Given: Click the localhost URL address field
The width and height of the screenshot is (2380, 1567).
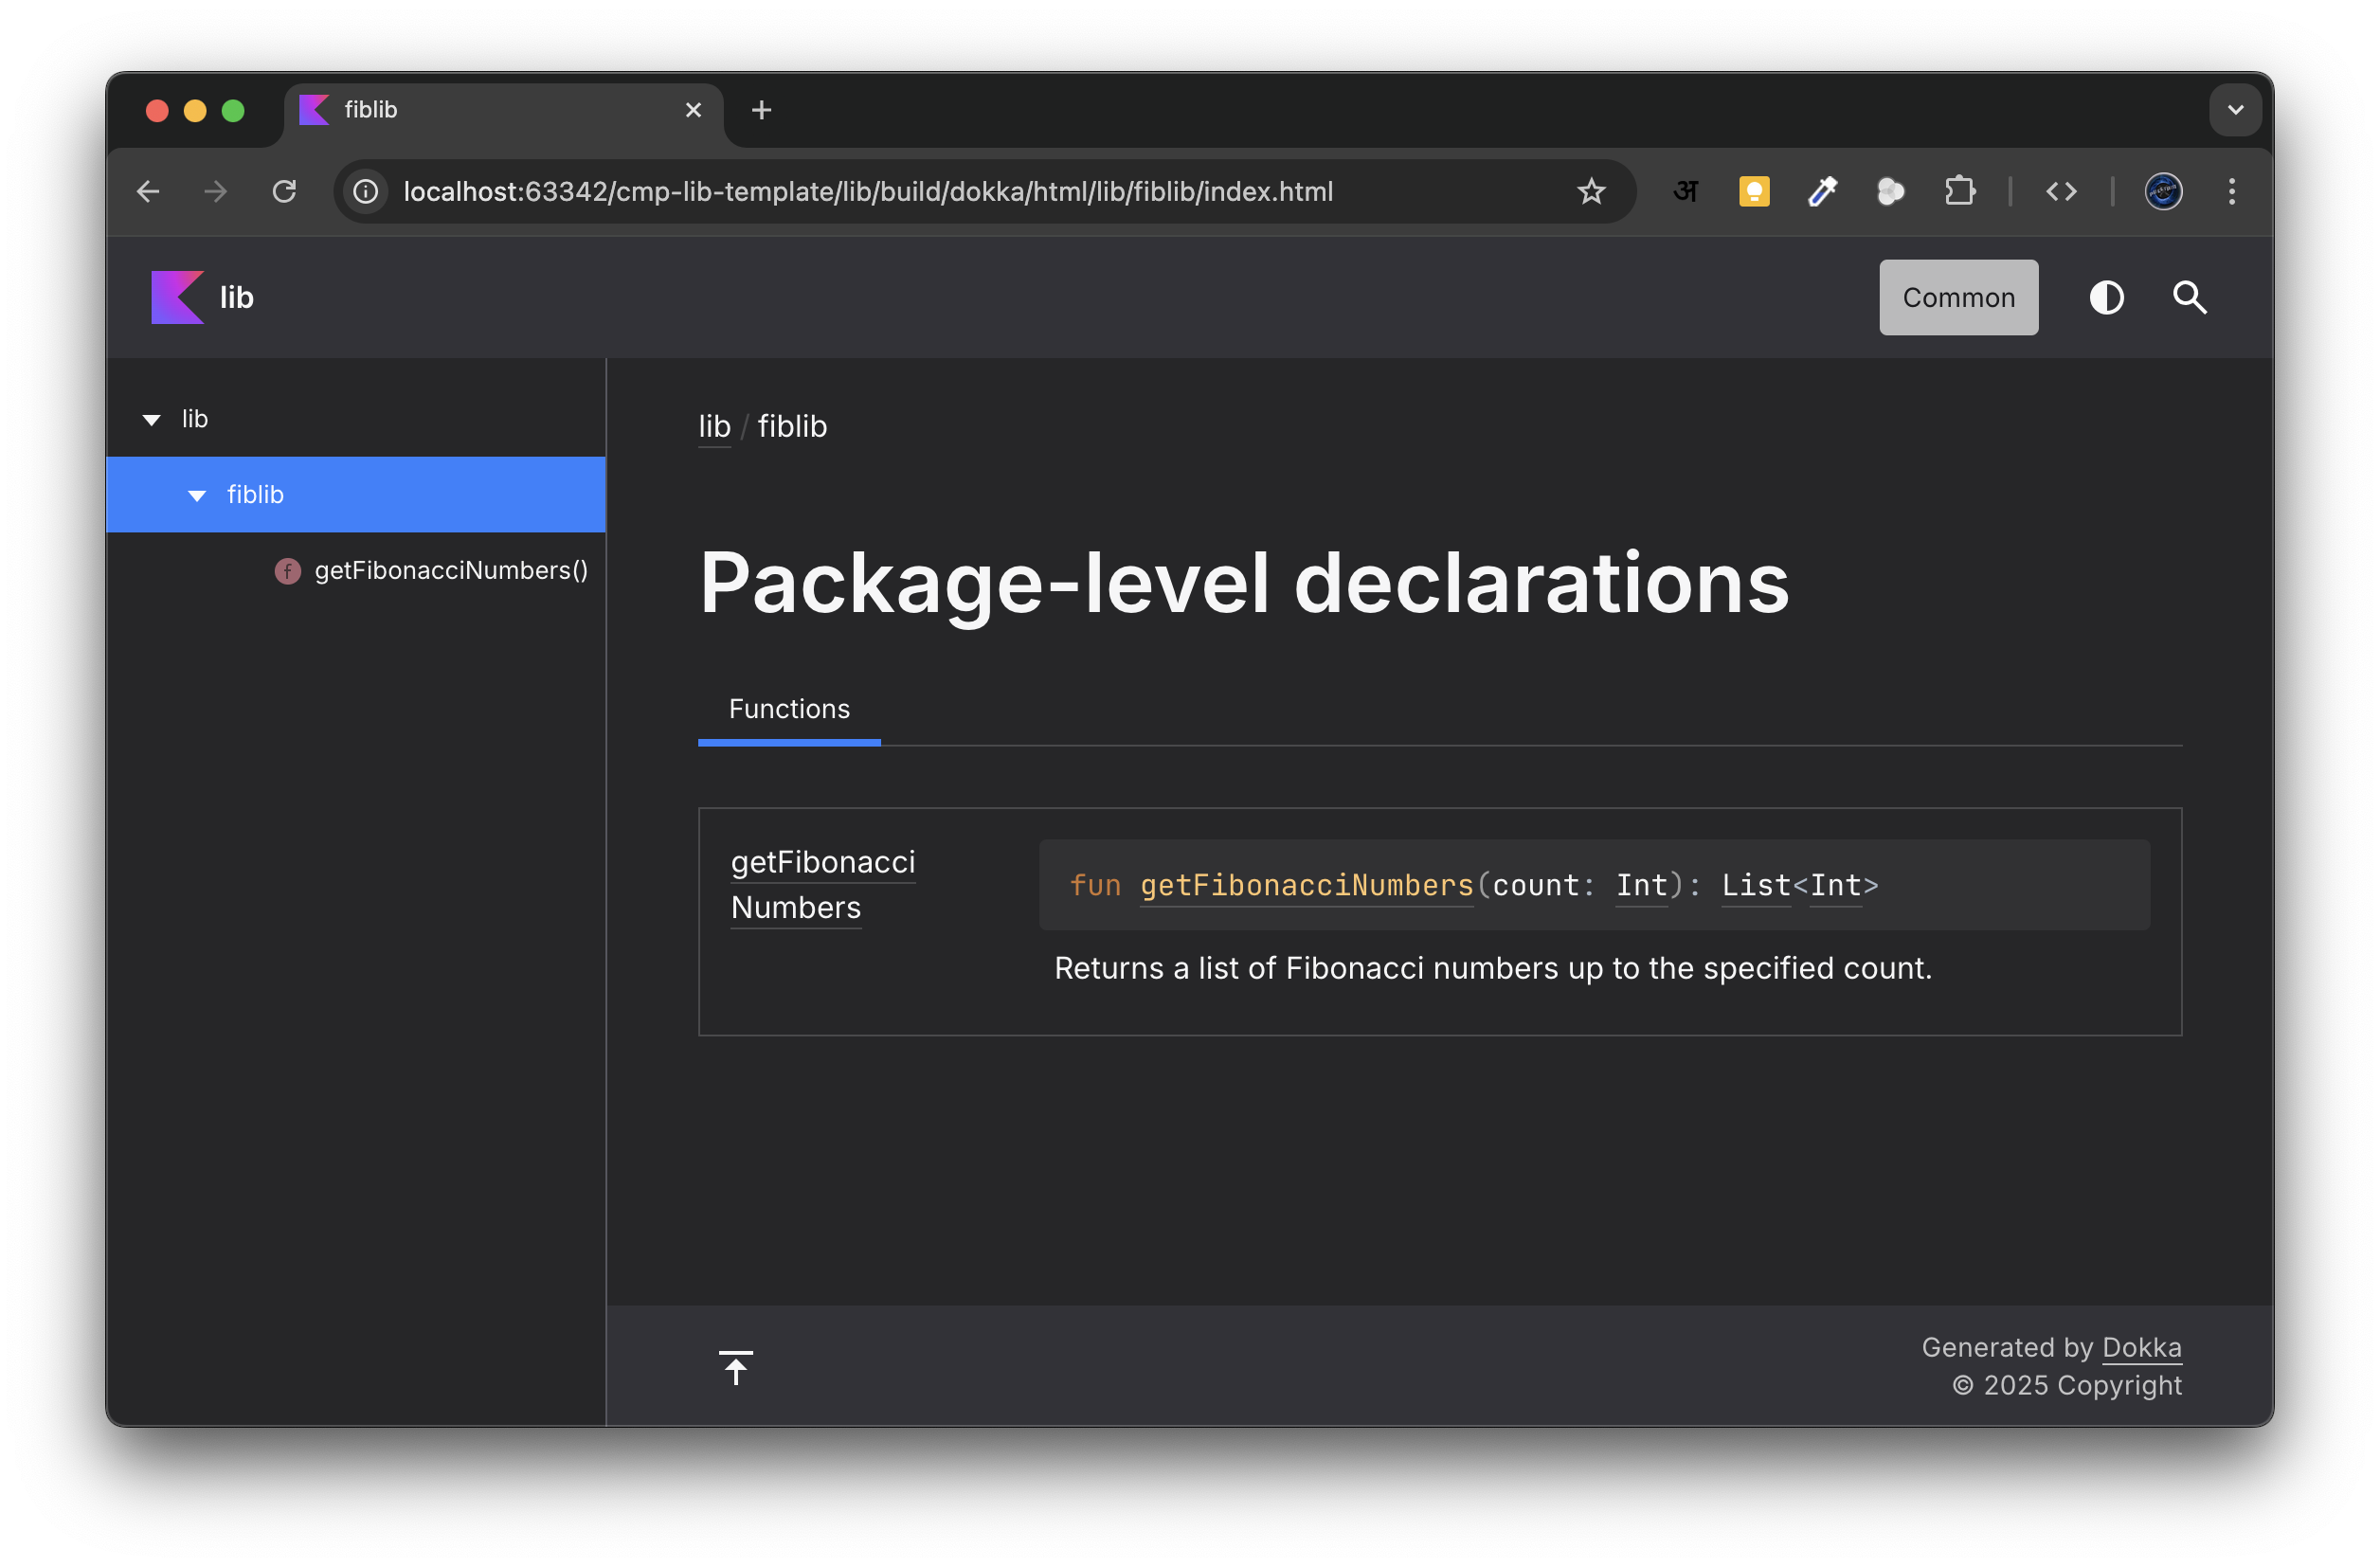Looking at the screenshot, I should point(867,191).
